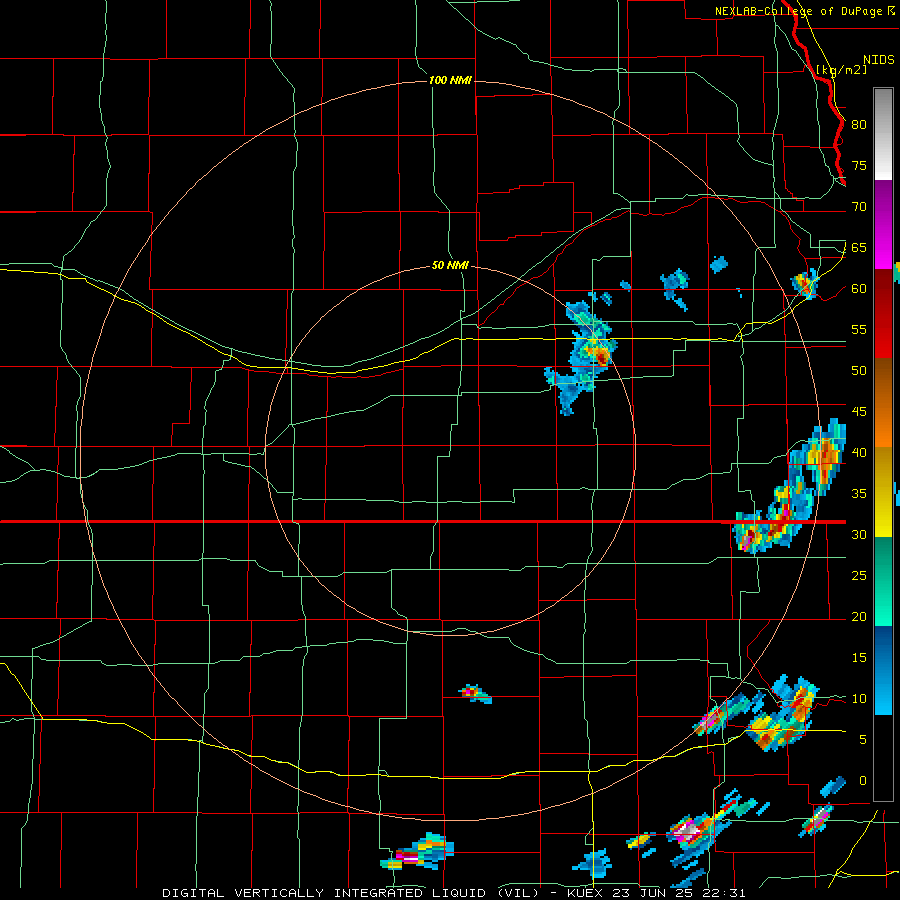Click the 40 value on the VIL scale
This screenshot has width=900, height=900.
(859, 452)
